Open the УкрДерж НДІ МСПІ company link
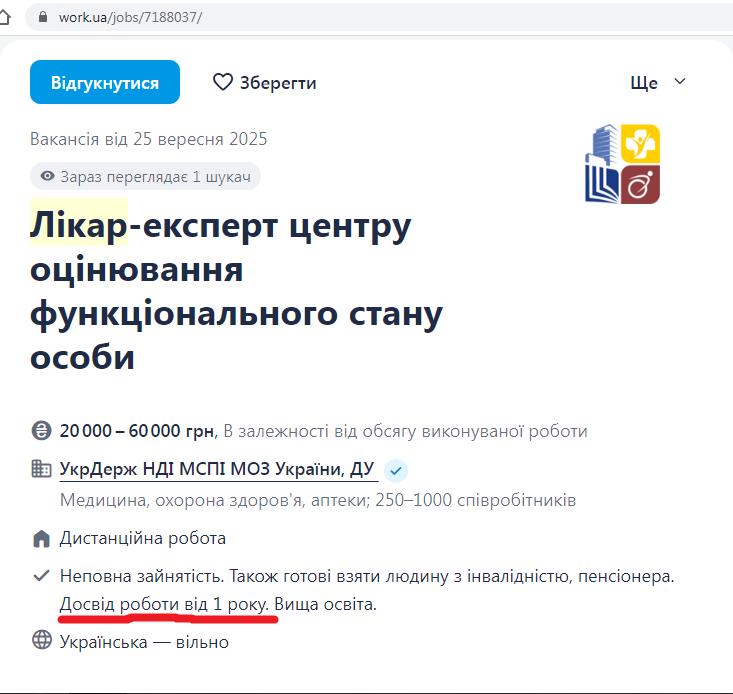This screenshot has width=733, height=694. coord(218,469)
